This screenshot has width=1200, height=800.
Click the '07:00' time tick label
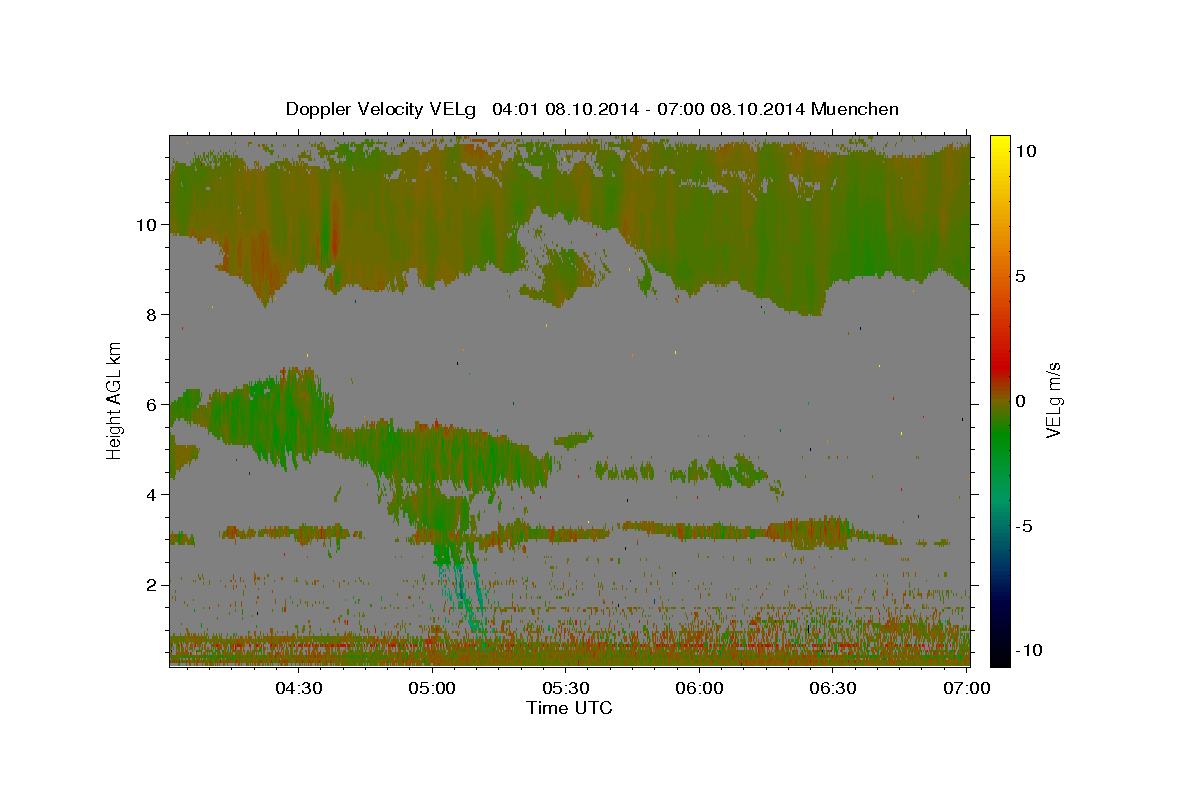[x=967, y=689]
